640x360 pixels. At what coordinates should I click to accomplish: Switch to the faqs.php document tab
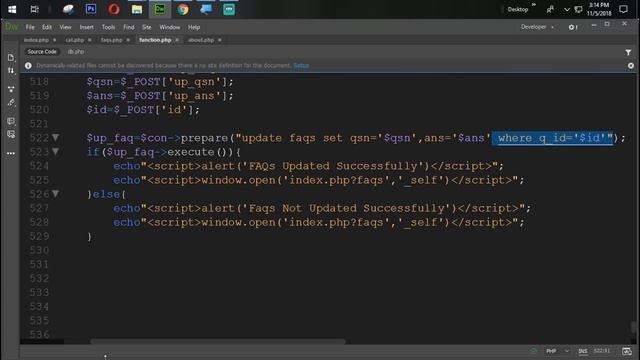pyautogui.click(x=111, y=40)
